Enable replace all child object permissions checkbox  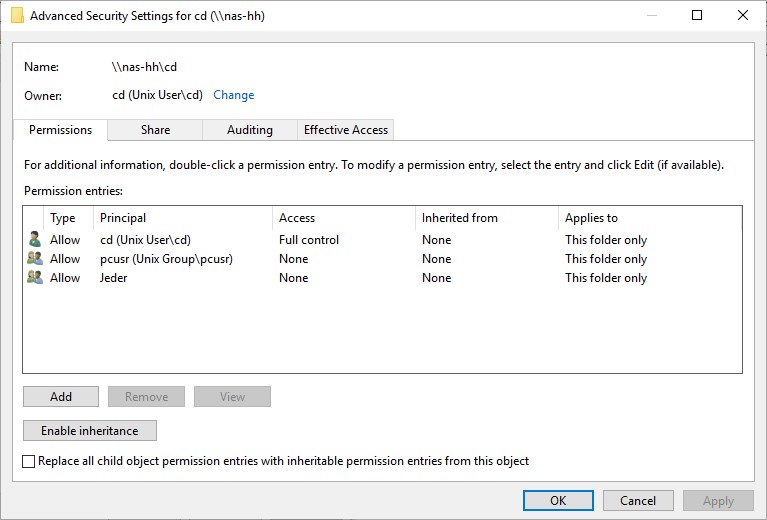pyautogui.click(x=29, y=462)
